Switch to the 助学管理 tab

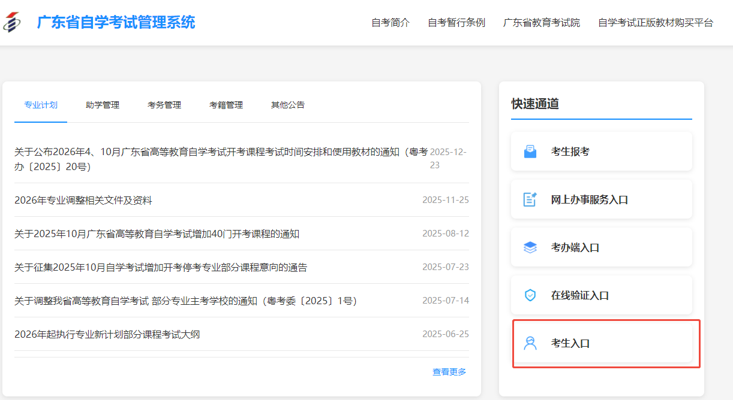coord(102,105)
